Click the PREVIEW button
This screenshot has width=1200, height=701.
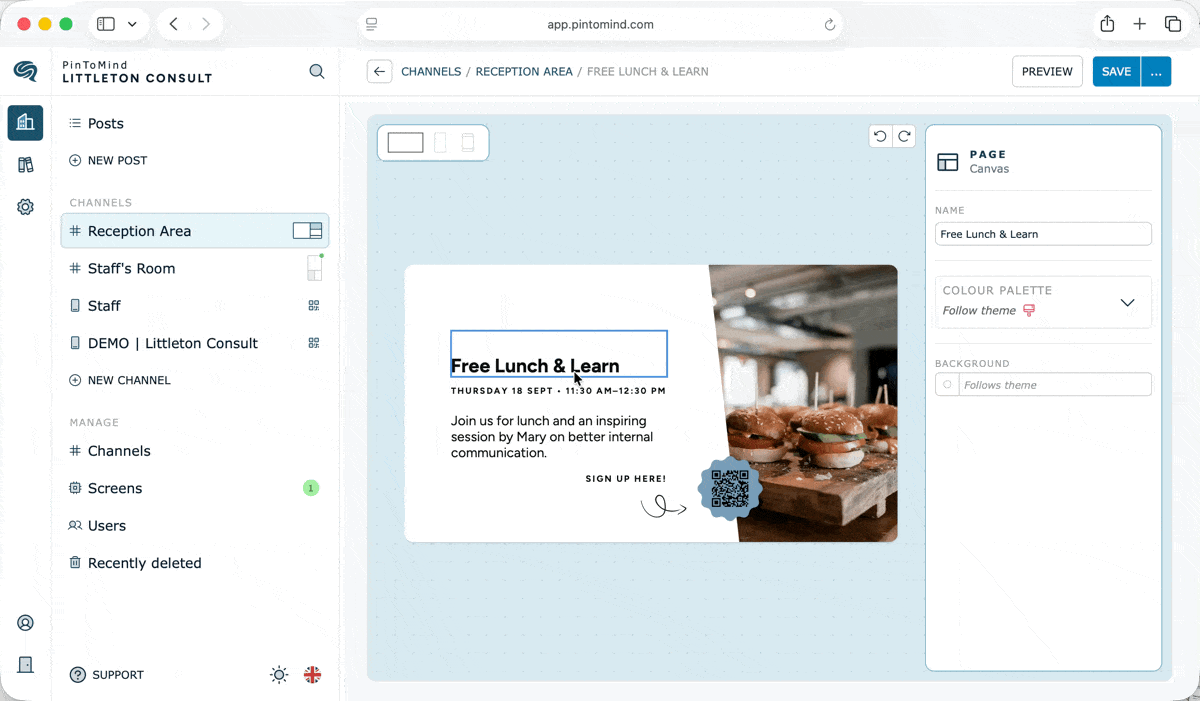click(x=1047, y=71)
